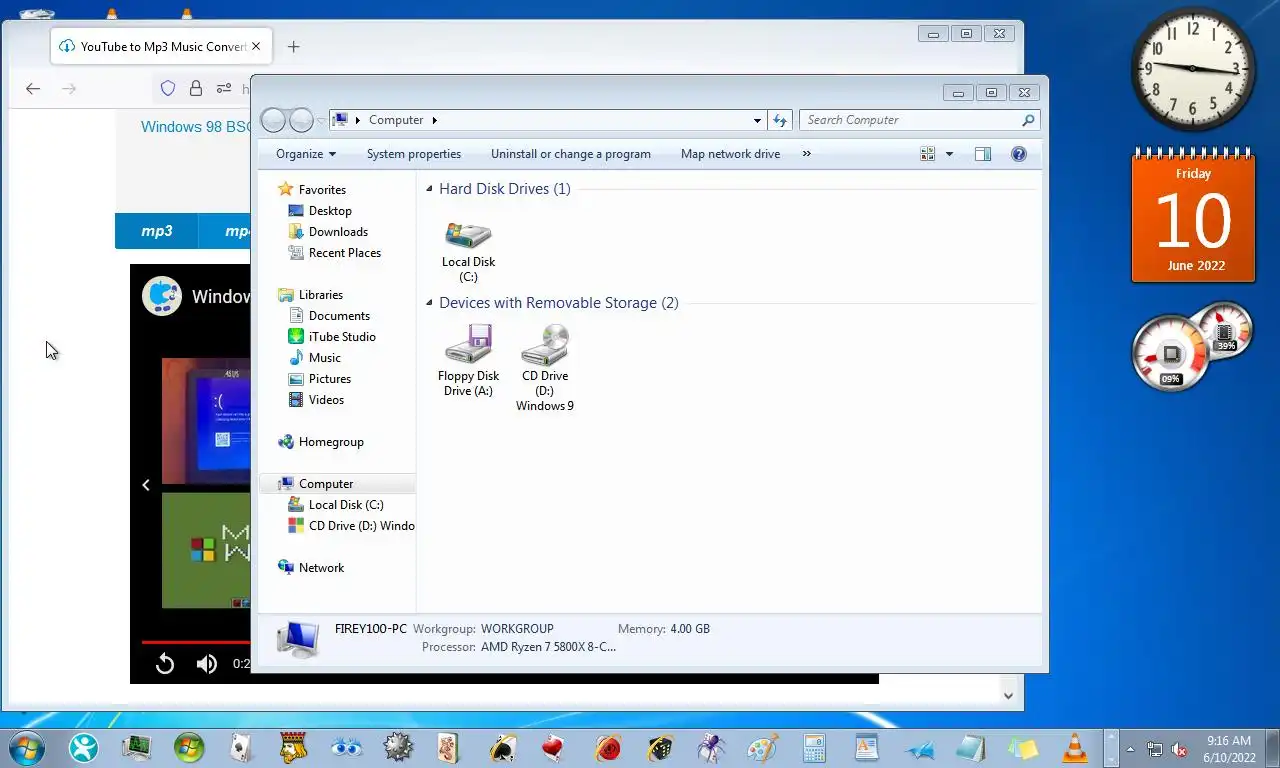Launch Spider Solitaire from taskbar
This screenshot has width=1280, height=768.
click(711, 748)
